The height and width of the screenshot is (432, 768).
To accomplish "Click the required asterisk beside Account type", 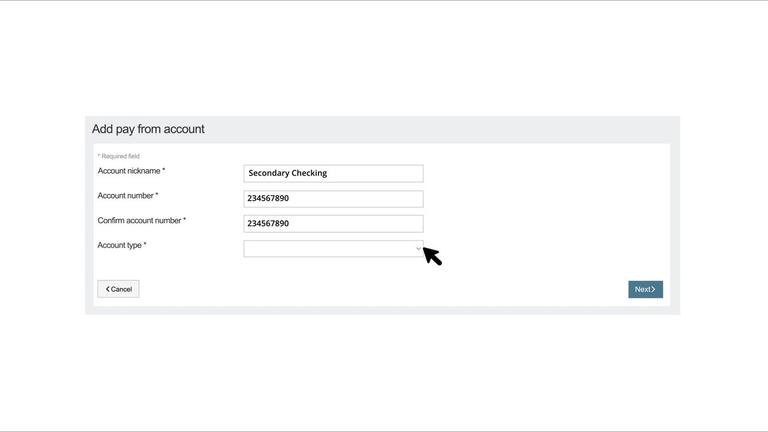I will (x=145, y=245).
